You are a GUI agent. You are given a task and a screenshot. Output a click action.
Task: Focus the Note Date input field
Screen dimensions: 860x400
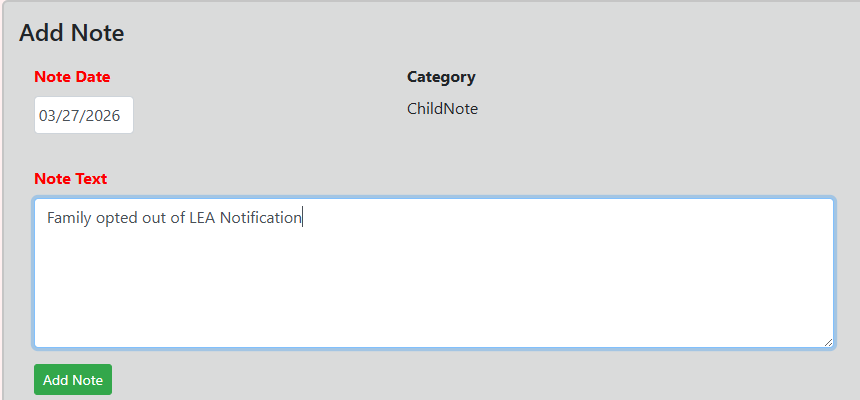[83, 115]
